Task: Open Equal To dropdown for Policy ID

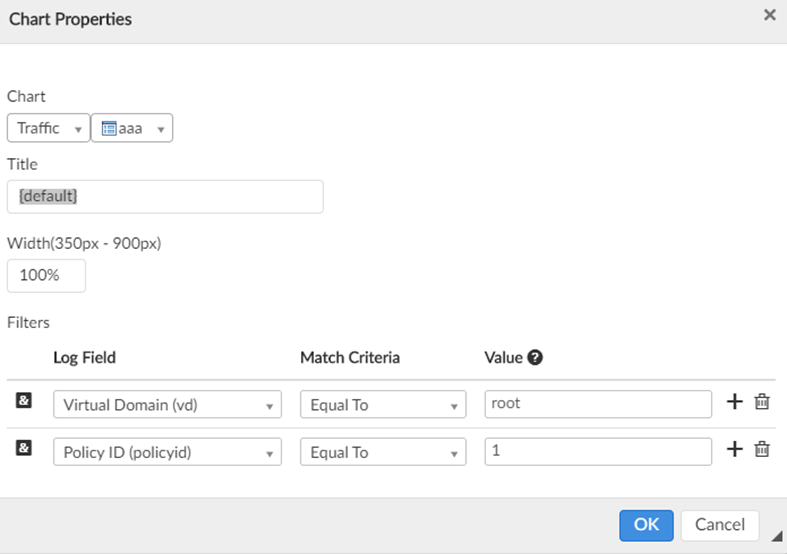Action: (x=383, y=452)
